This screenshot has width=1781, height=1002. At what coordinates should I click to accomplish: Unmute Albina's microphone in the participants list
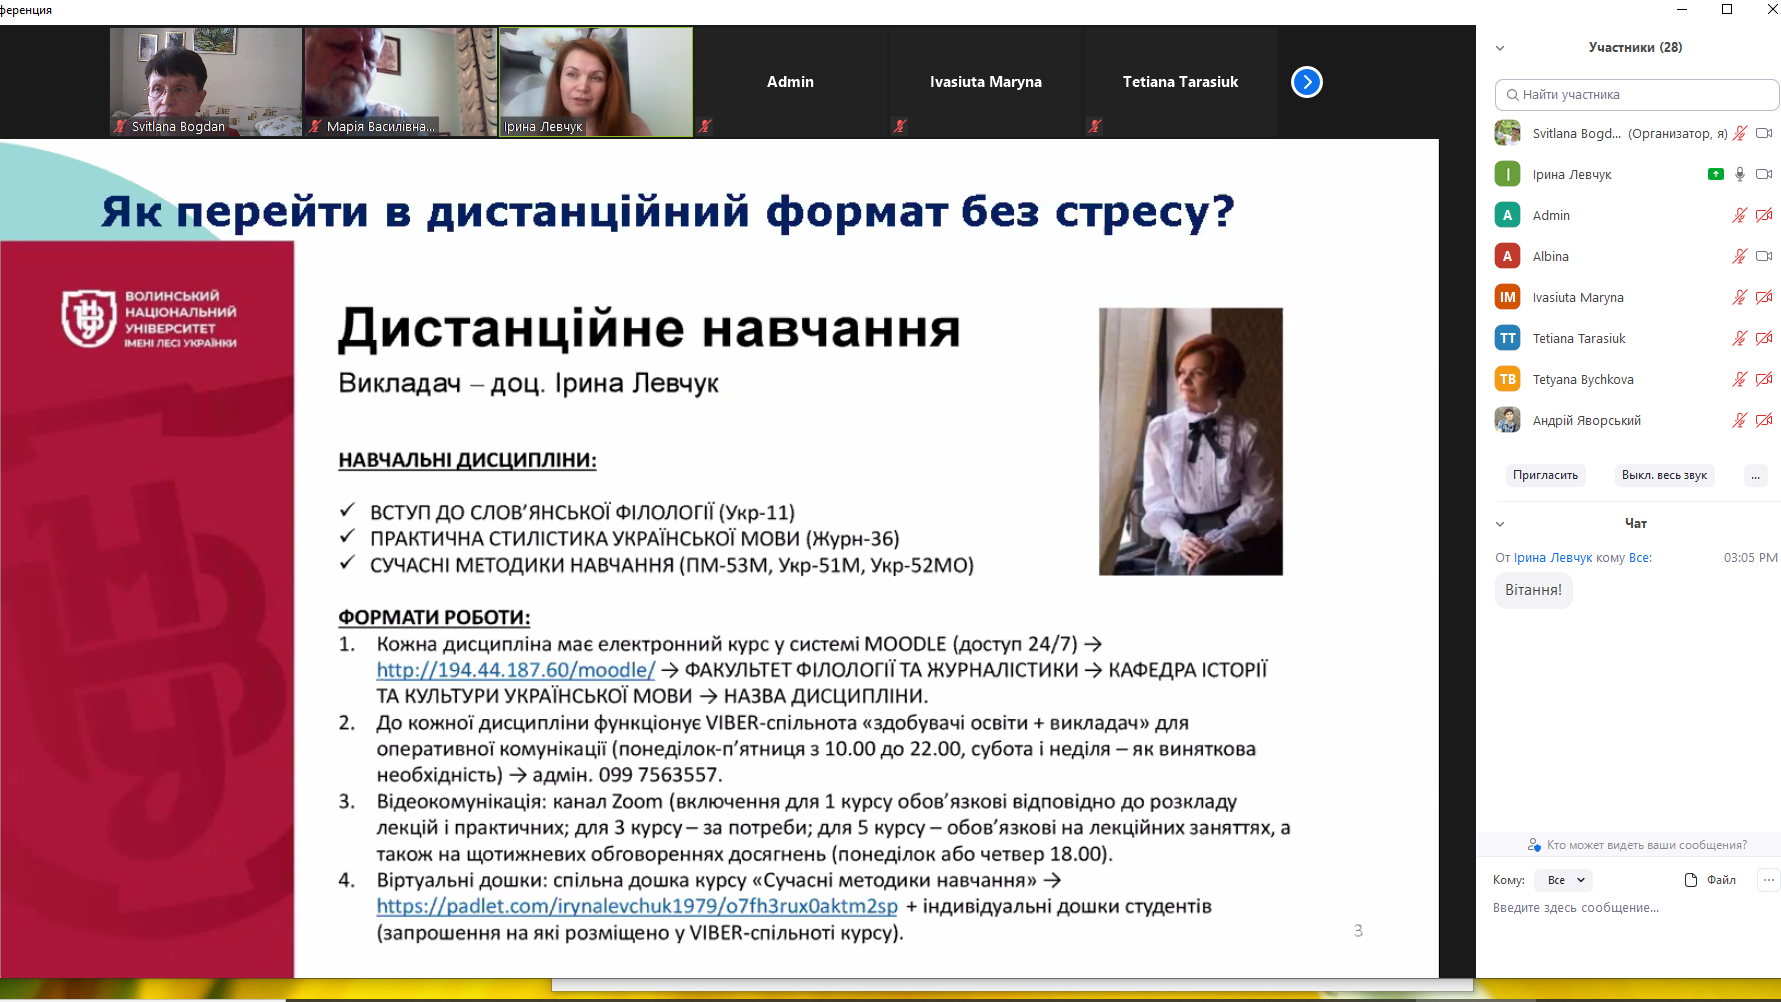(1738, 256)
